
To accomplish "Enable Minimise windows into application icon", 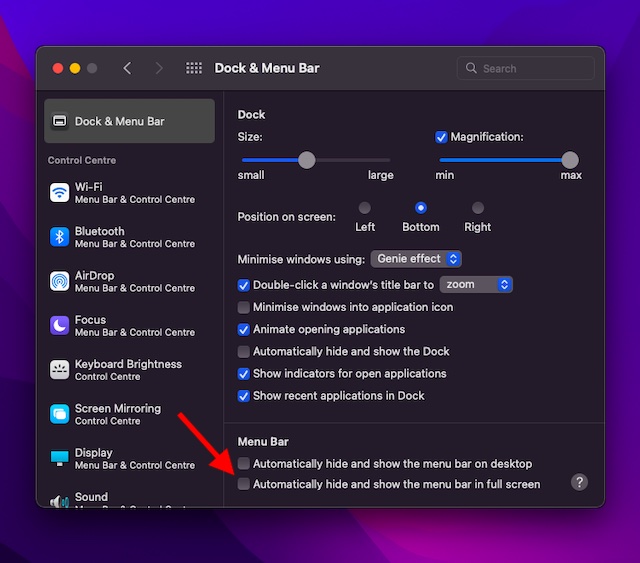I will 244,307.
